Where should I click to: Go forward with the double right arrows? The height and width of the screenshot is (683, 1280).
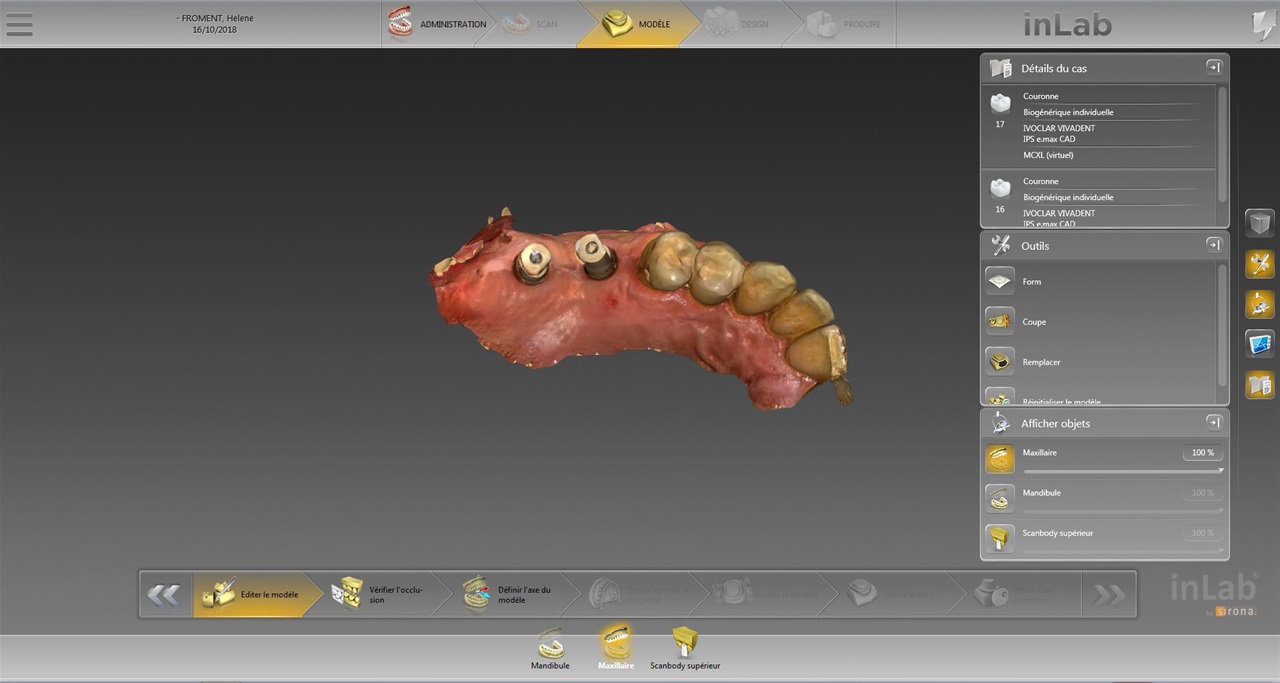tap(1109, 595)
